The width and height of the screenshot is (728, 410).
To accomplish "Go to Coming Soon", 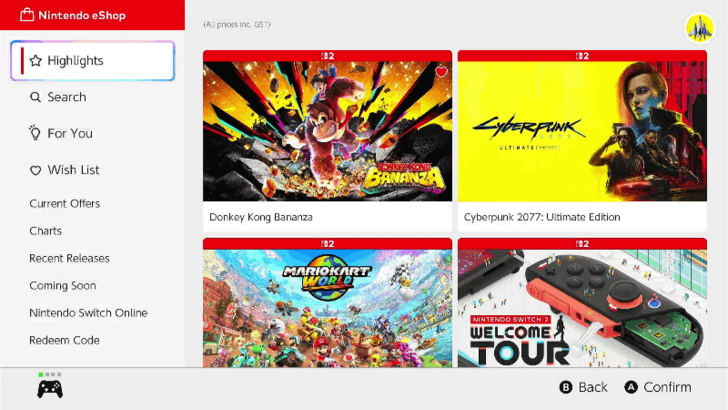I will [x=63, y=286].
